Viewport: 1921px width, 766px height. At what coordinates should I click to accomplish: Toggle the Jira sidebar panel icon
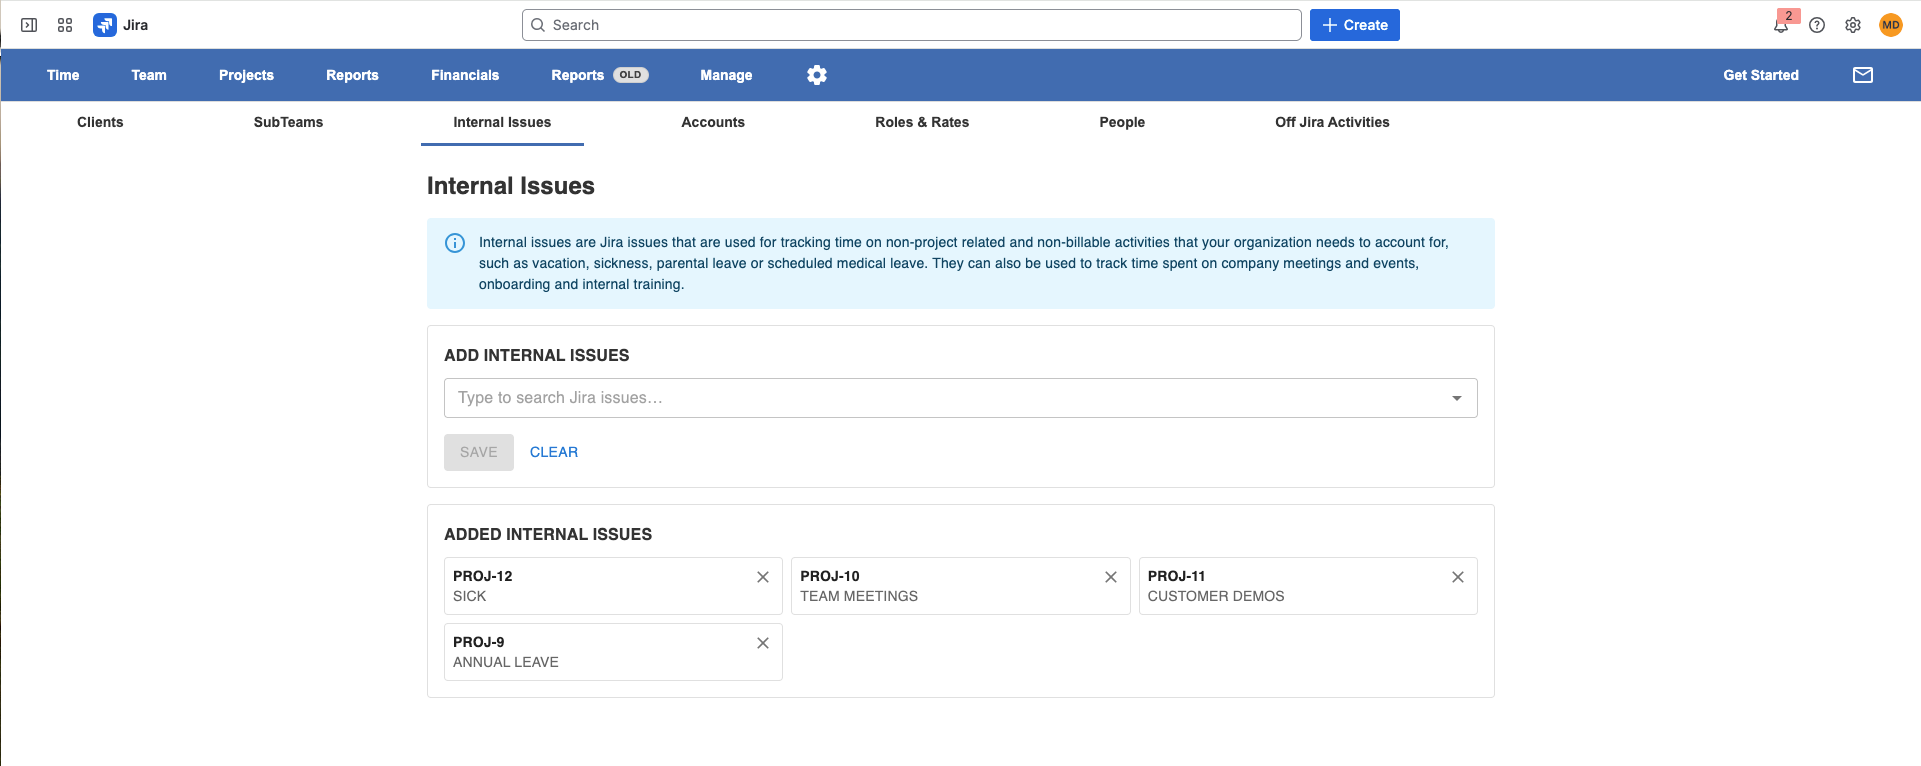pyautogui.click(x=29, y=25)
